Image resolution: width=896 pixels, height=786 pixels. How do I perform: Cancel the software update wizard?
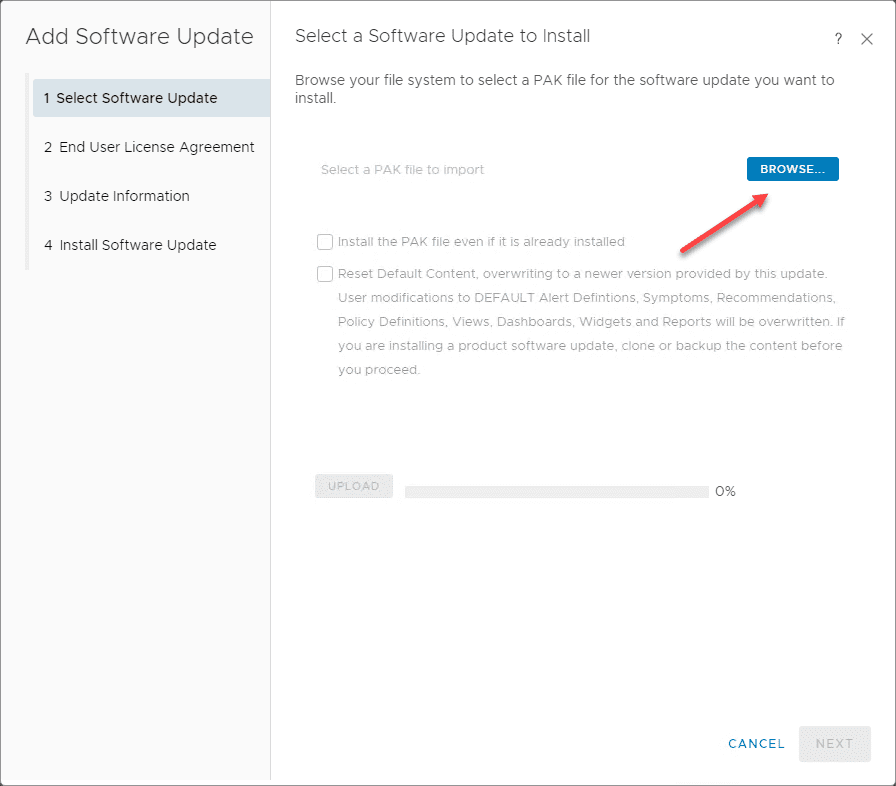point(756,744)
